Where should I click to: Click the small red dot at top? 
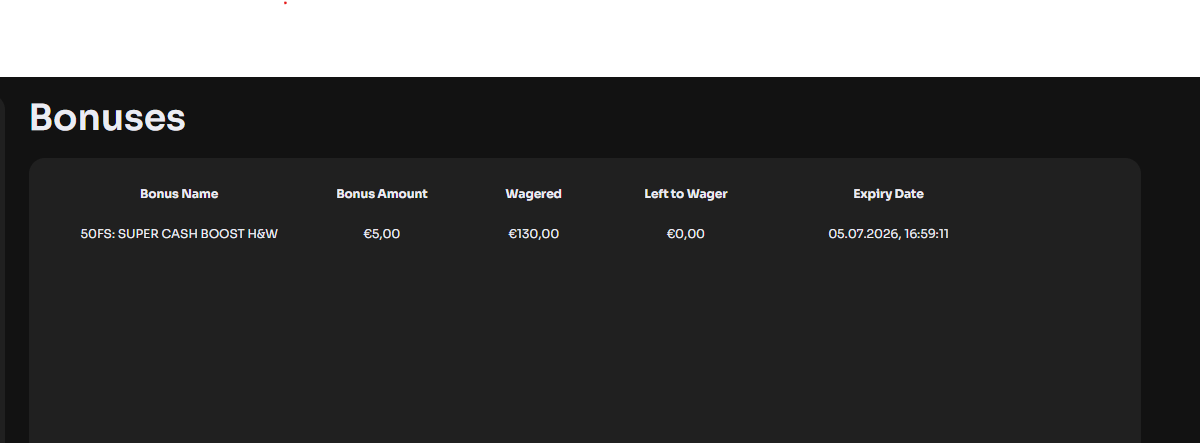coord(286,3)
